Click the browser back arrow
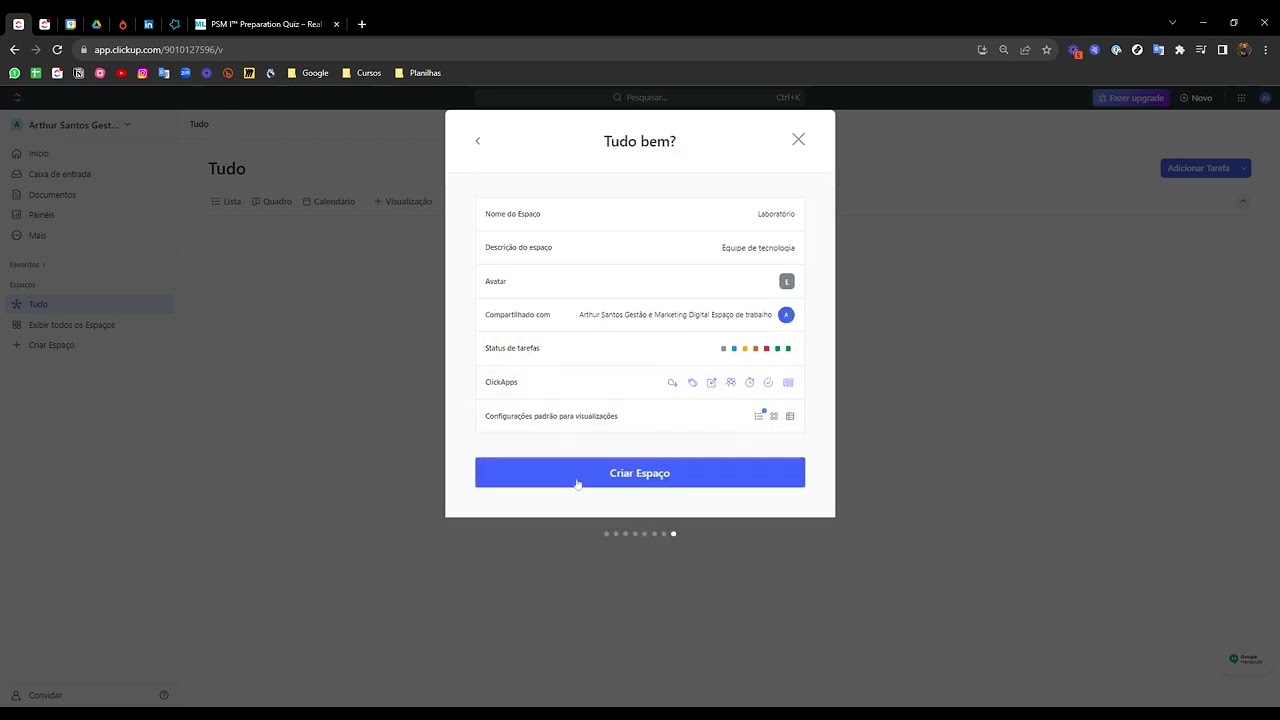Image resolution: width=1280 pixels, height=720 pixels. coord(14,50)
